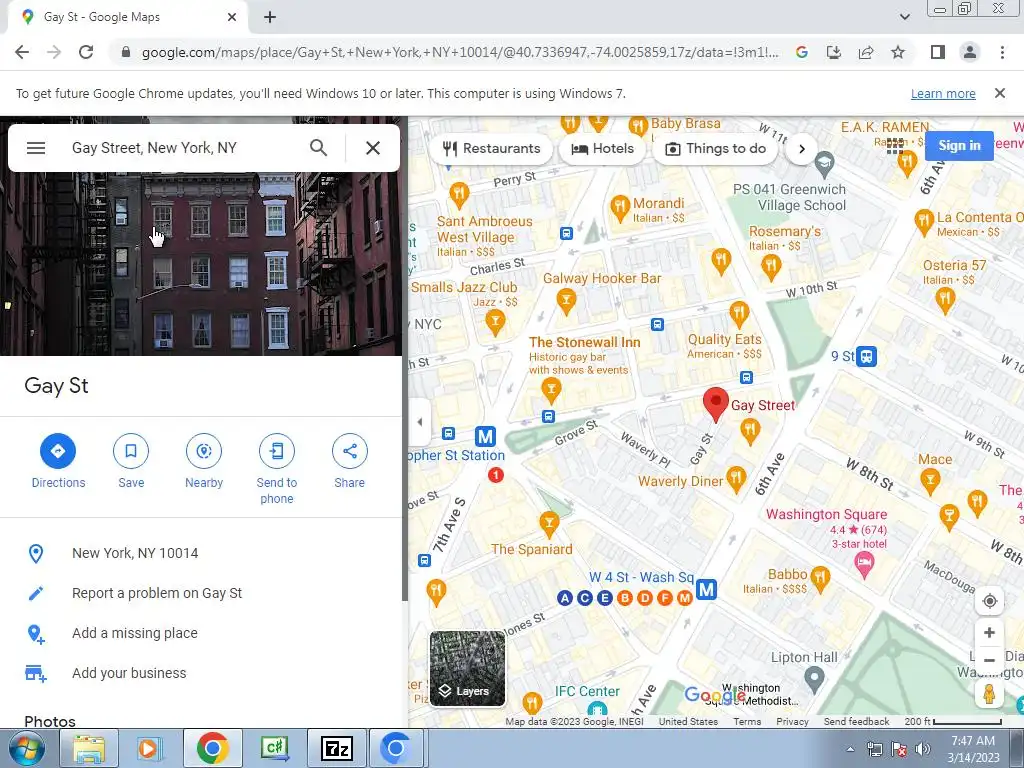Image resolution: width=1024 pixels, height=768 pixels.
Task: Sign in to Google account
Action: tap(959, 146)
